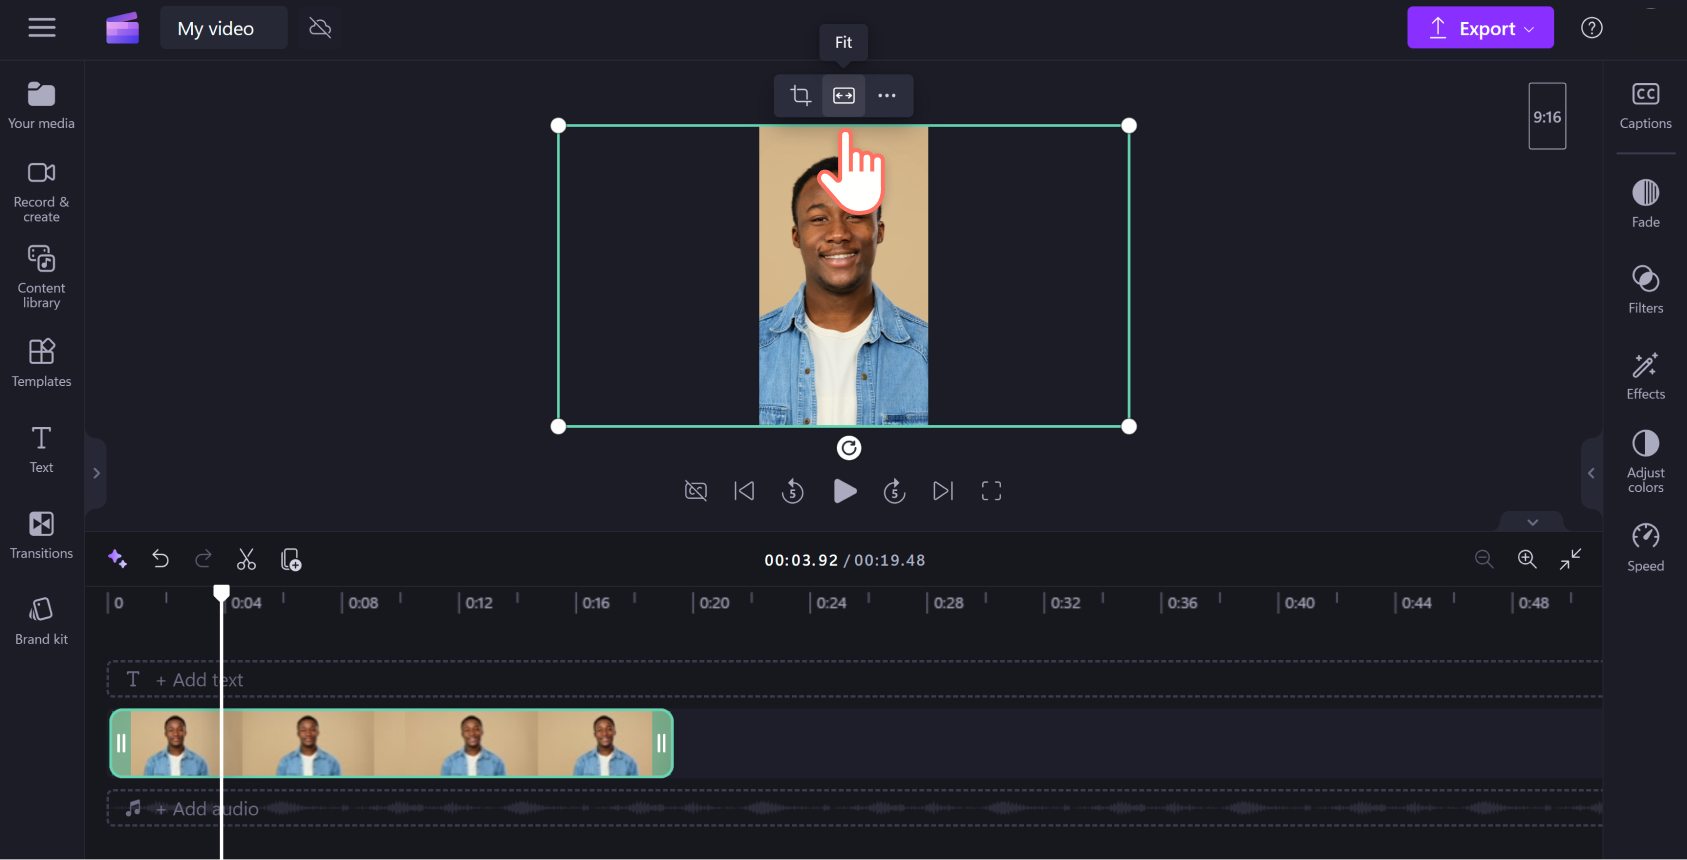Click the playhead marker on timeline
1687x860 pixels.
point(222,593)
